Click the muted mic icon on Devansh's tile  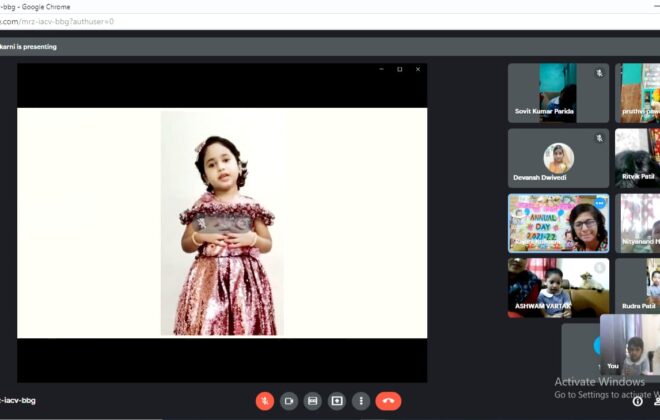tap(599, 138)
